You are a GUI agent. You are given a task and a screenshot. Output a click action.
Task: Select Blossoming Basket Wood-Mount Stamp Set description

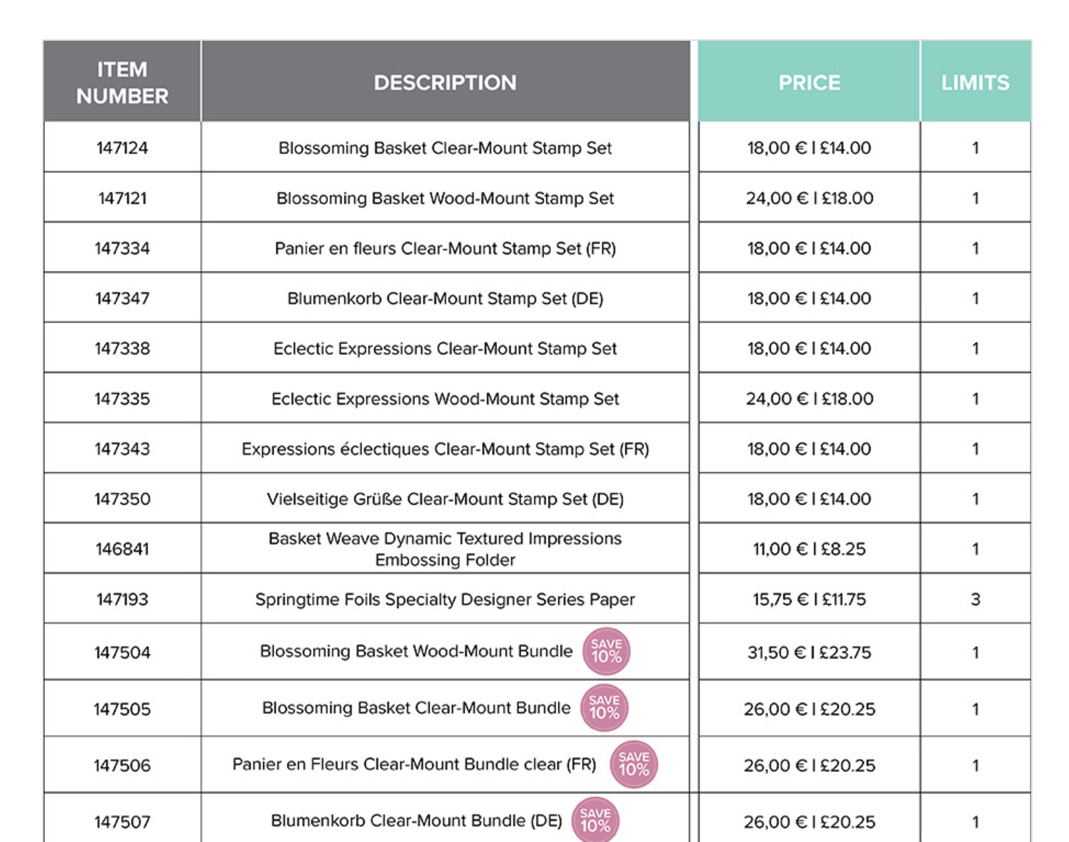coord(445,198)
